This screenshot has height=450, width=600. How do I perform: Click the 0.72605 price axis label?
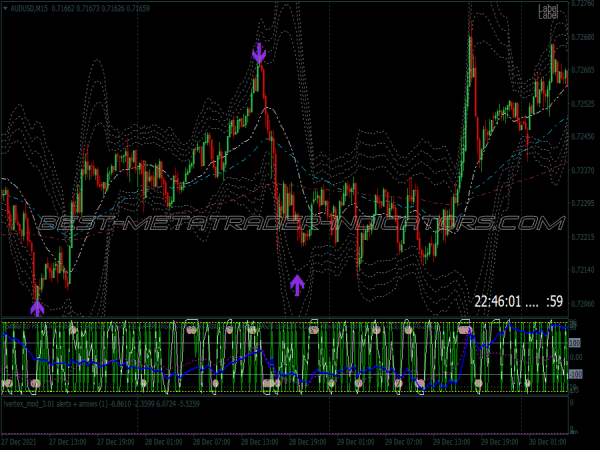[x=583, y=70]
